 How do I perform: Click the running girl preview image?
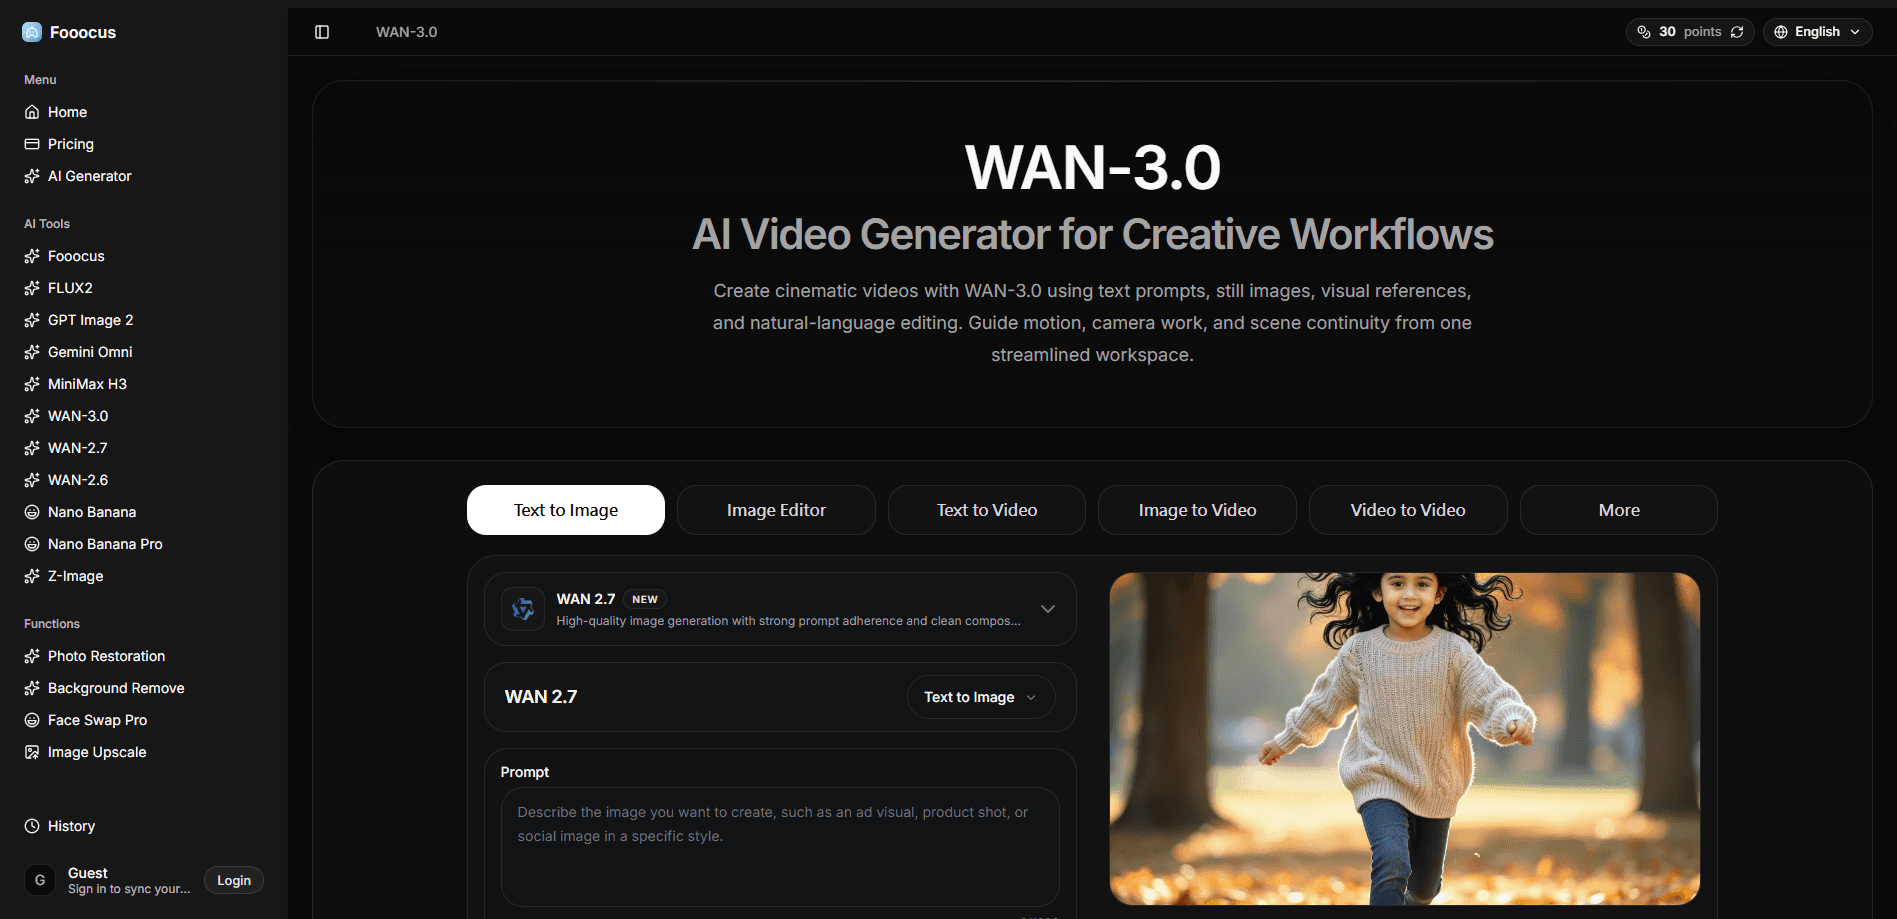click(x=1405, y=739)
